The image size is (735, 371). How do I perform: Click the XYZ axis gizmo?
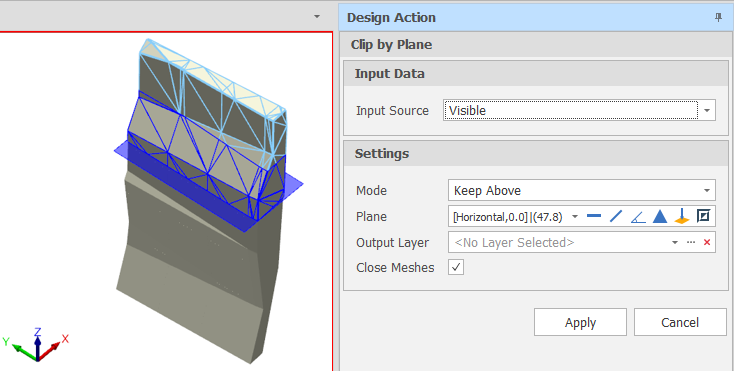[x=37, y=345]
